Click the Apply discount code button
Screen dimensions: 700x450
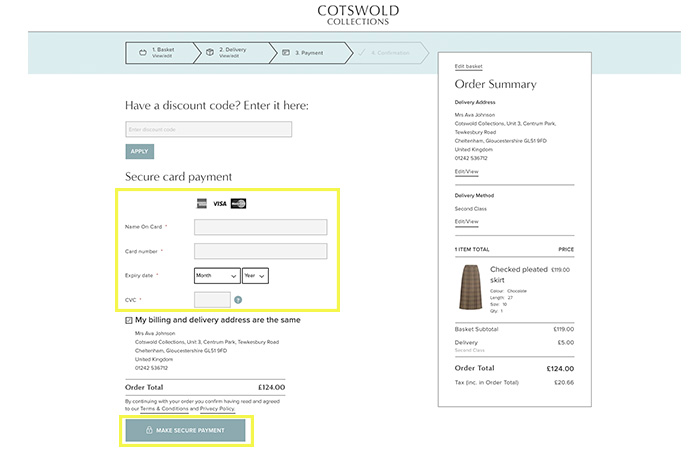click(139, 152)
